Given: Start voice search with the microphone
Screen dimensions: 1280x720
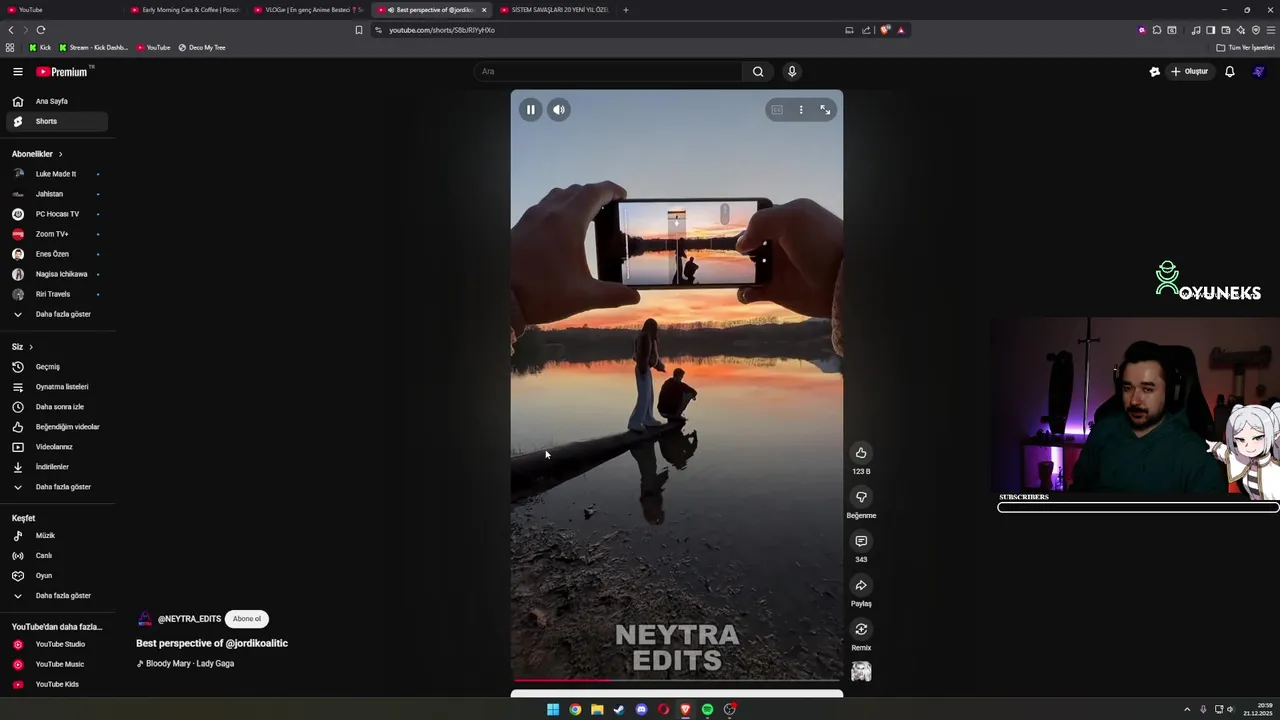Looking at the screenshot, I should [x=792, y=71].
